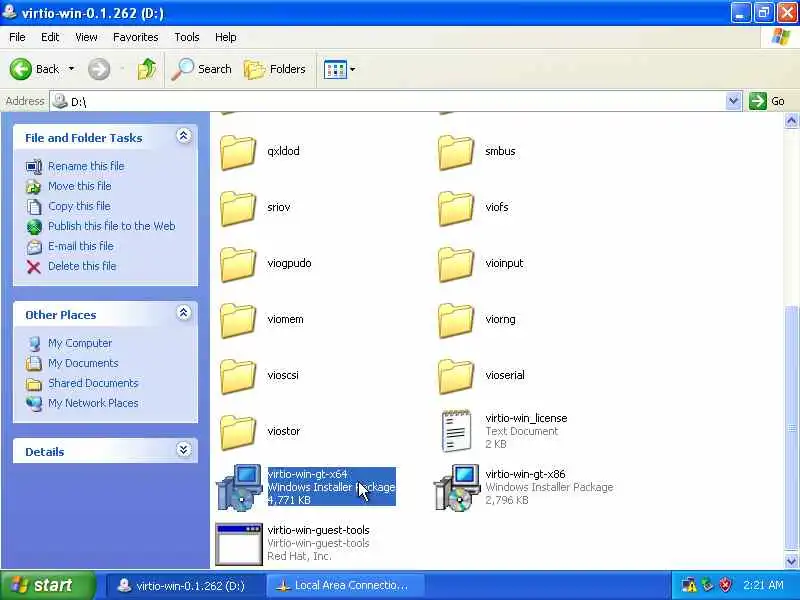Open the Search pane

tap(202, 69)
